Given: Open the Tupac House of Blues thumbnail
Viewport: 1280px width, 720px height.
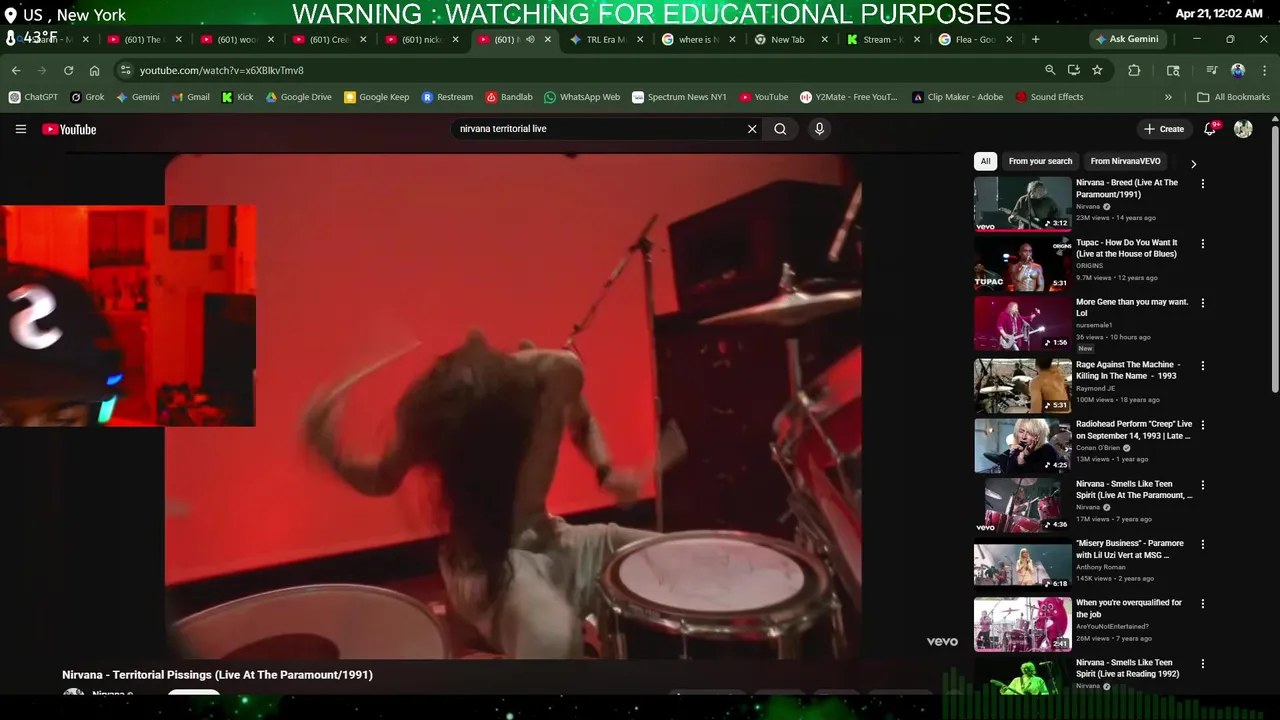Looking at the screenshot, I should tap(1022, 263).
